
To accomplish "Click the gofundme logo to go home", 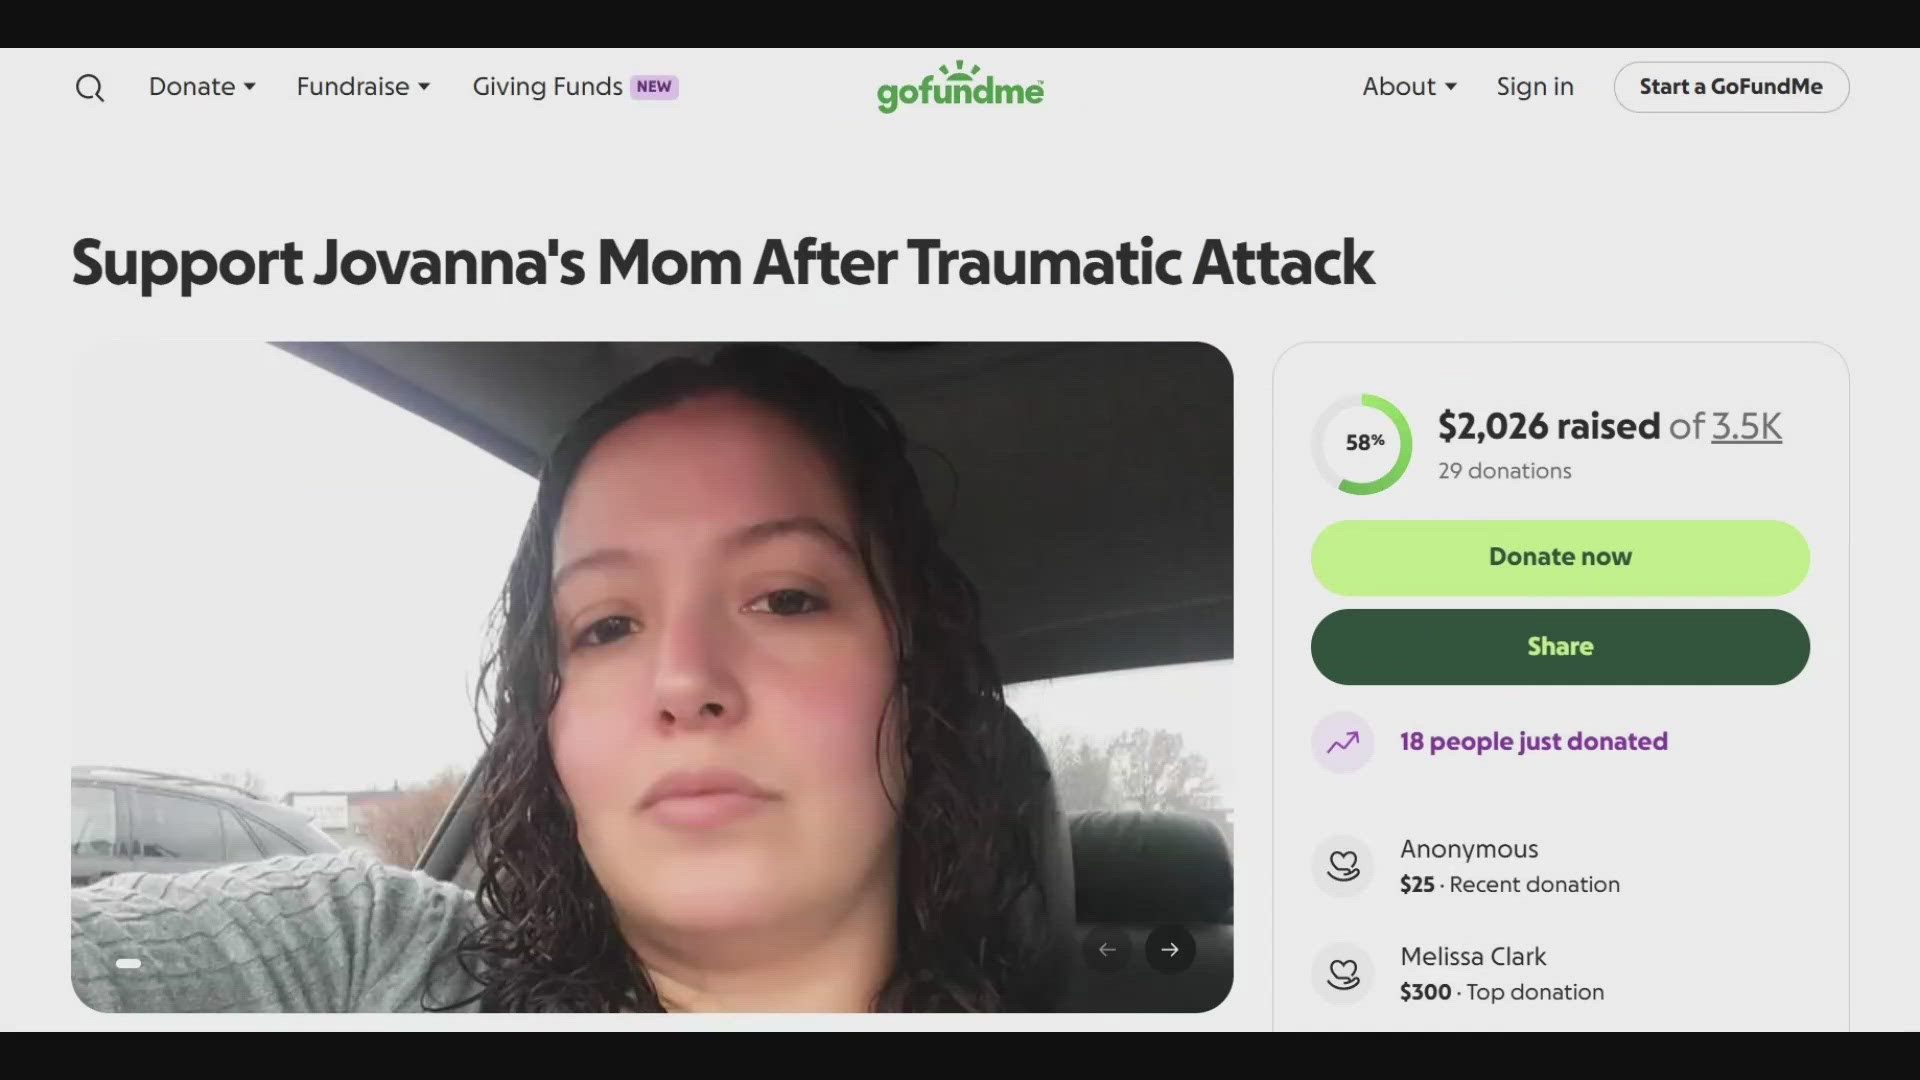I will click(959, 87).
